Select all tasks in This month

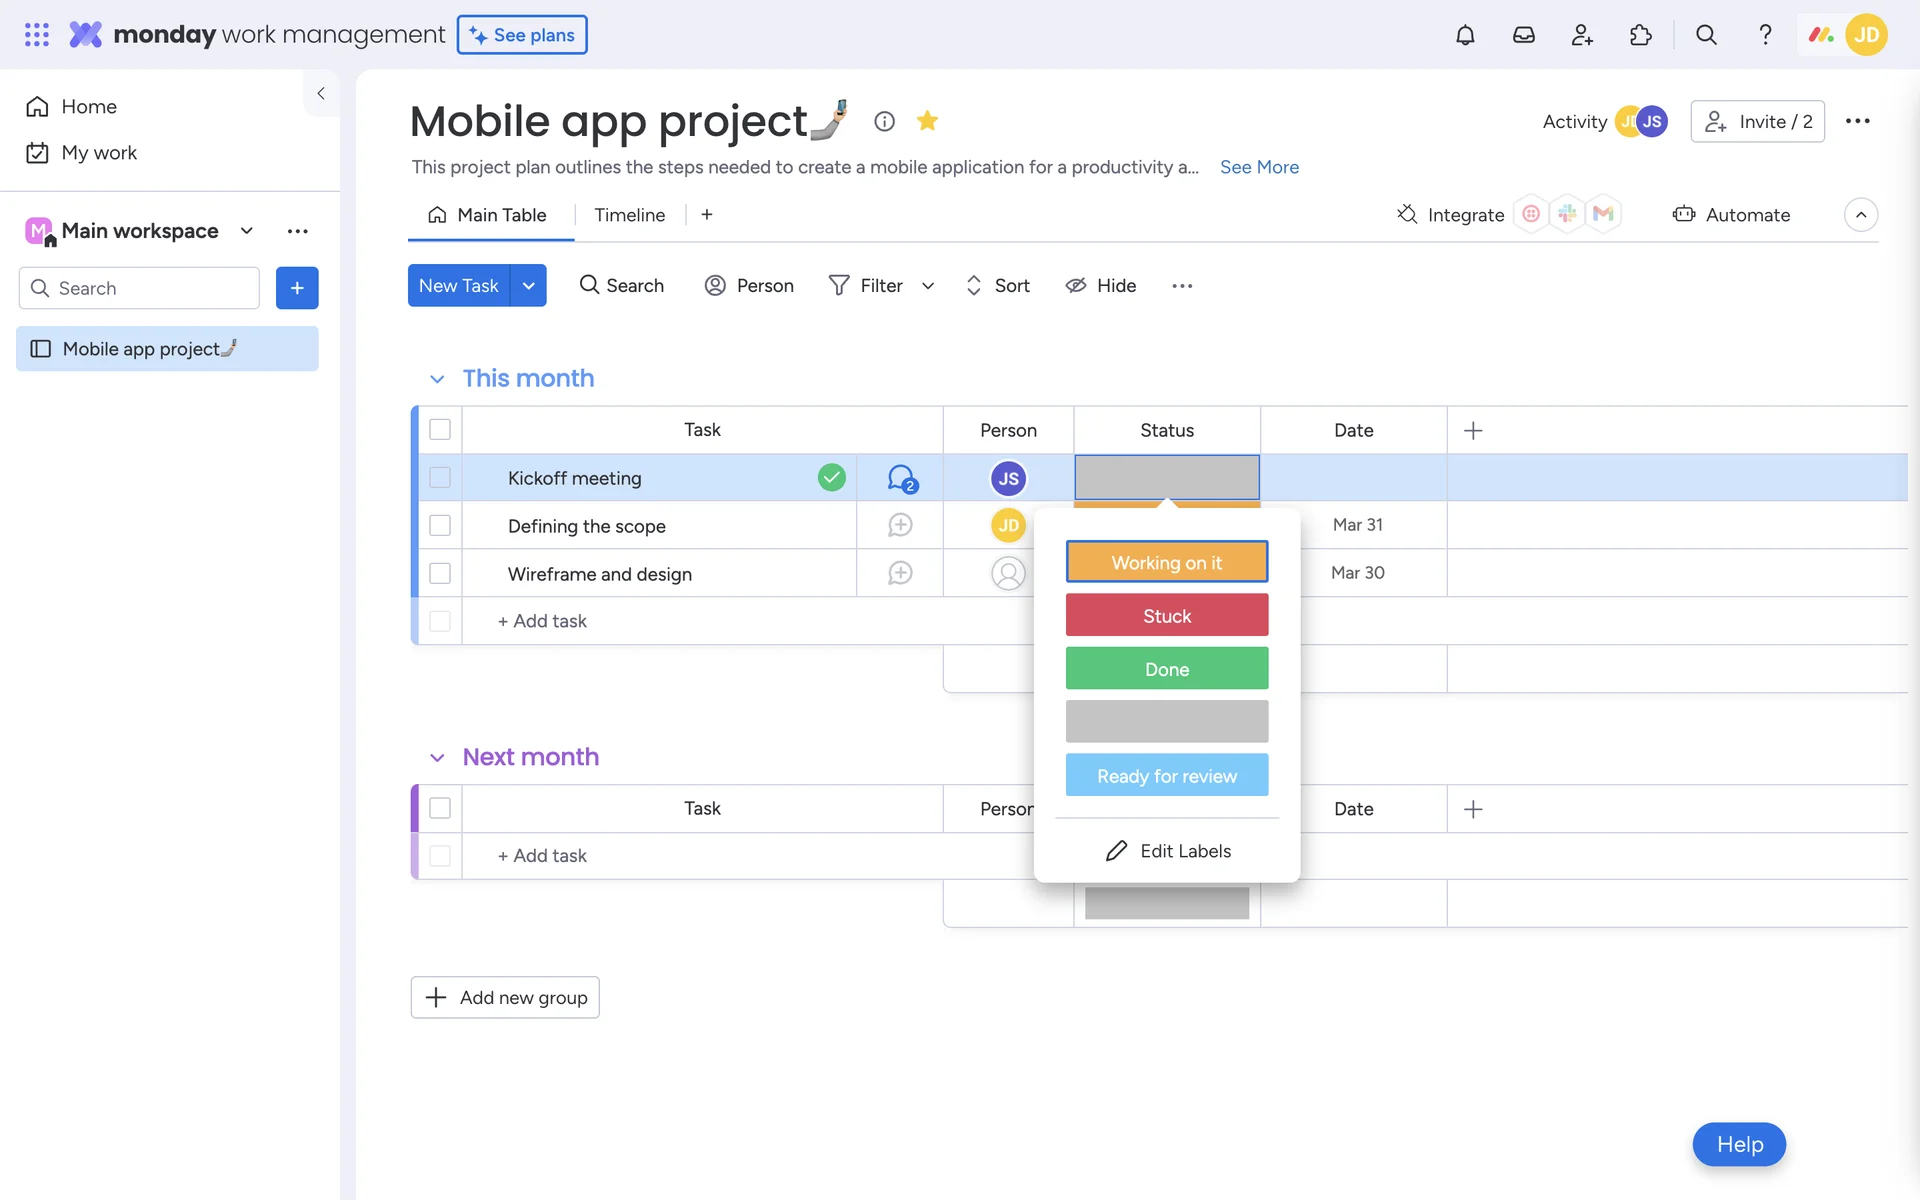pyautogui.click(x=440, y=430)
